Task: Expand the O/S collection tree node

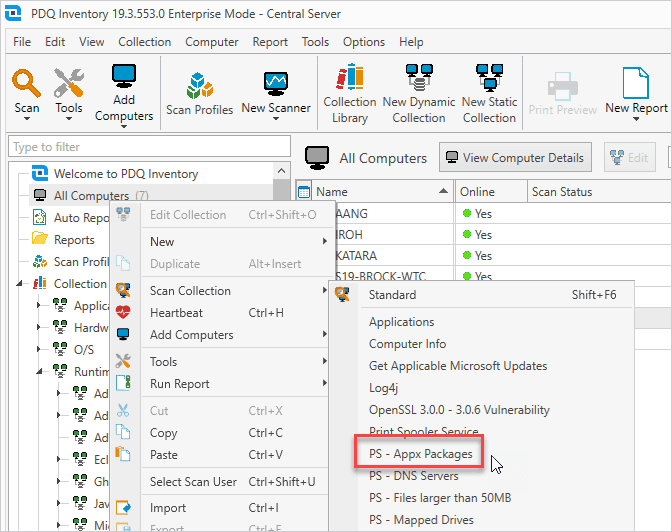Action: pyautogui.click(x=39, y=349)
